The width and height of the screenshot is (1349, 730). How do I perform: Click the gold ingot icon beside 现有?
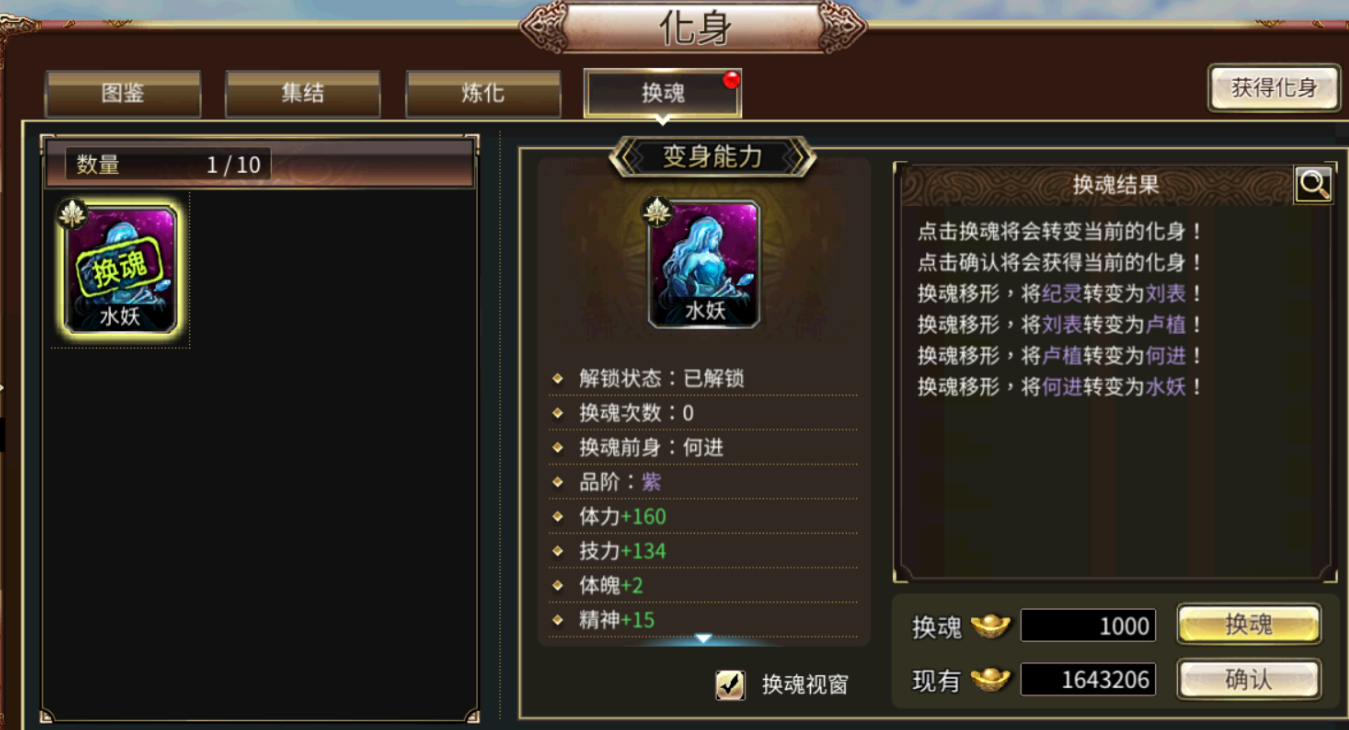coord(991,680)
